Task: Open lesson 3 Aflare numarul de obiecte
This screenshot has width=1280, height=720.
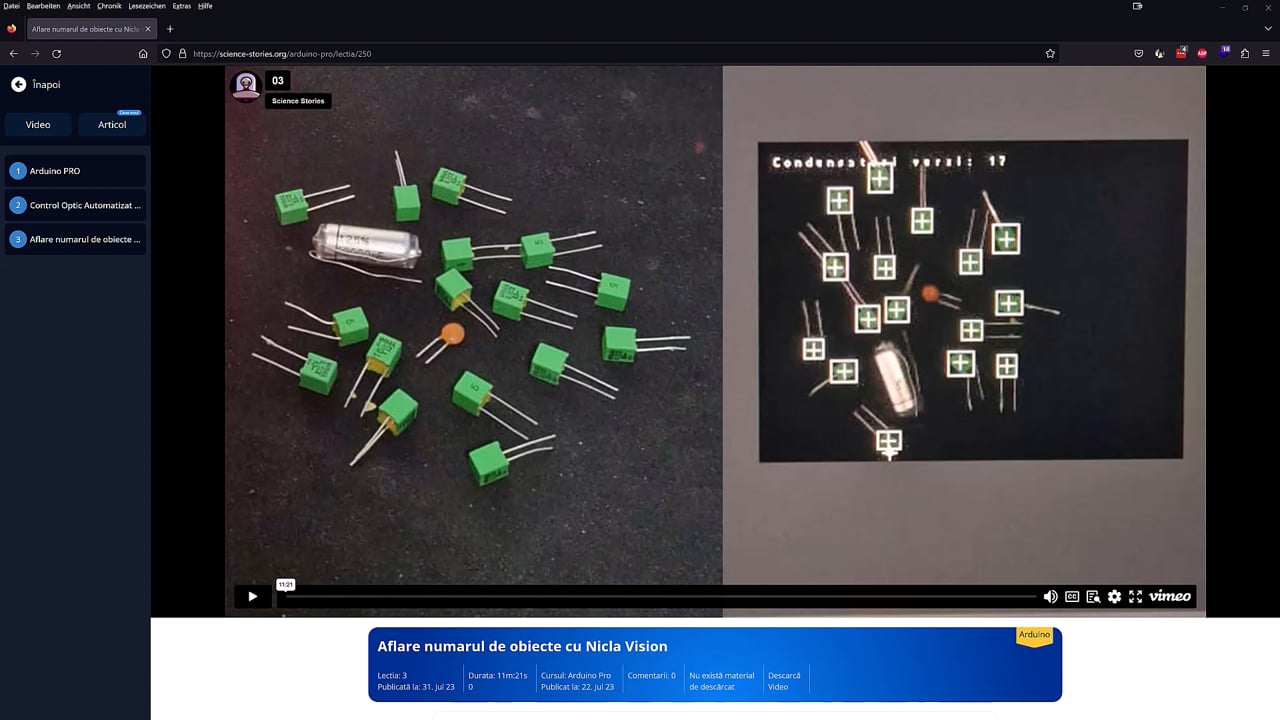Action: [x=75, y=239]
